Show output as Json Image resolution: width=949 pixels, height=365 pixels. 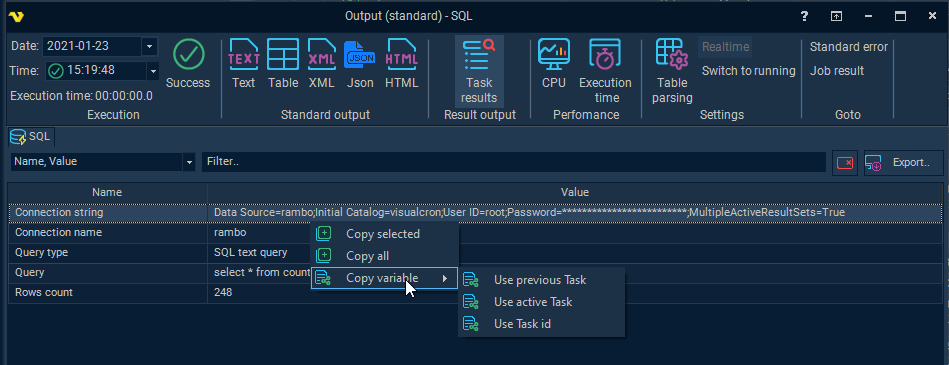click(360, 64)
